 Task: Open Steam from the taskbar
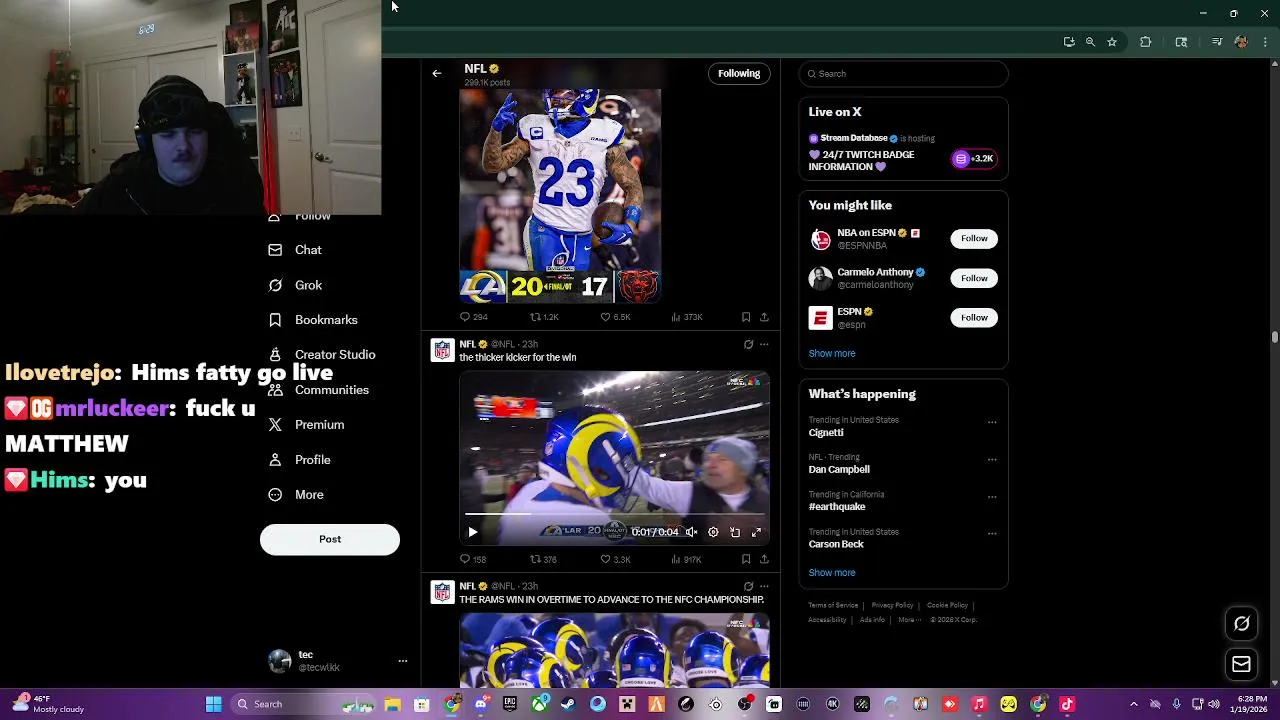tap(568, 704)
